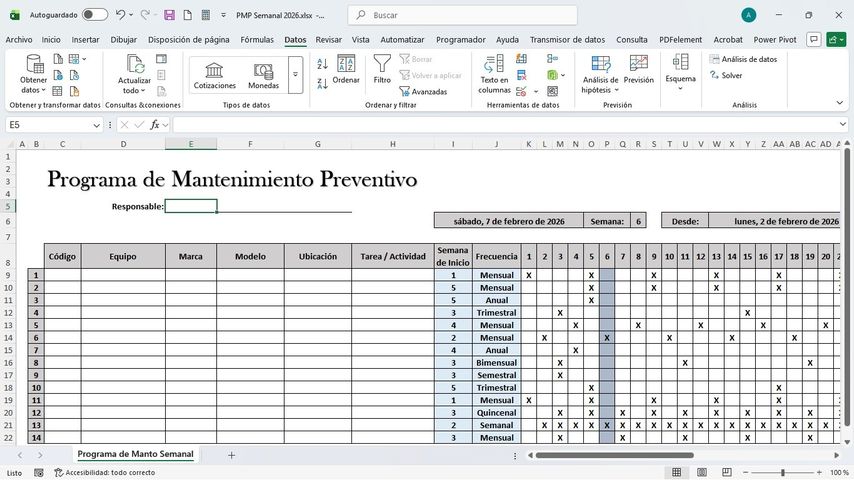Click the Consolidate icon

[x=552, y=59]
